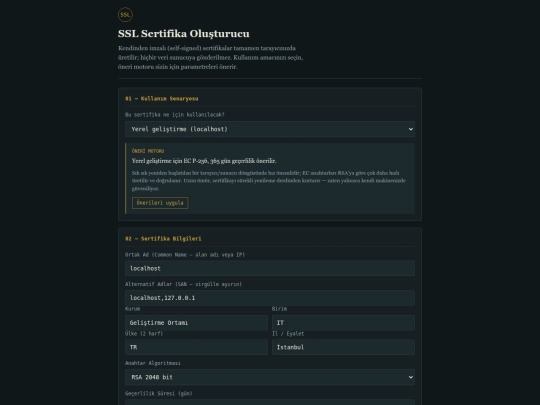Open the 'RSA 2048 bit' algorithm dropdown
The width and height of the screenshot is (540, 405).
[x=270, y=377]
